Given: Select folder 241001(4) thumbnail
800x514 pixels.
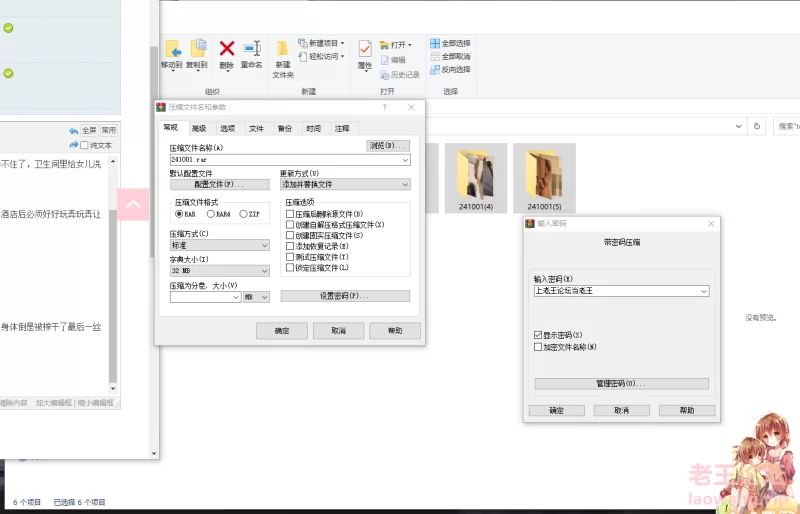Looking at the screenshot, I should [x=476, y=179].
